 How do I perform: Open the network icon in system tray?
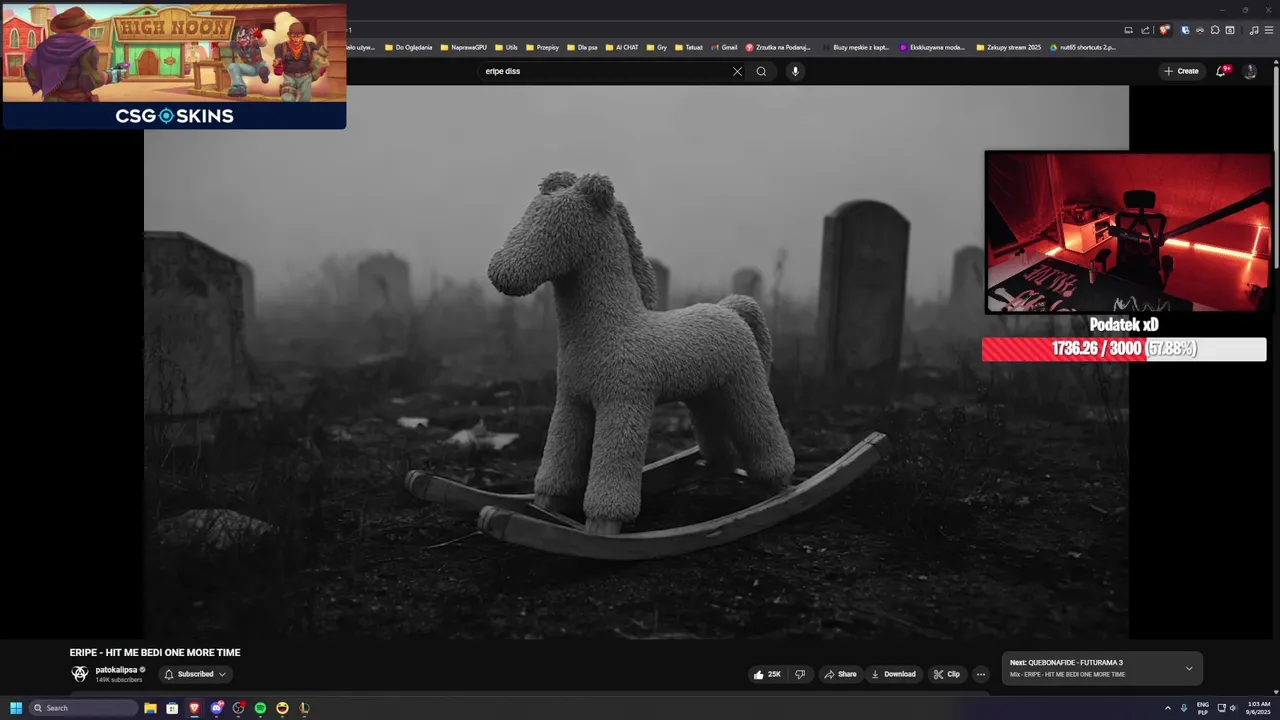pyautogui.click(x=1221, y=708)
